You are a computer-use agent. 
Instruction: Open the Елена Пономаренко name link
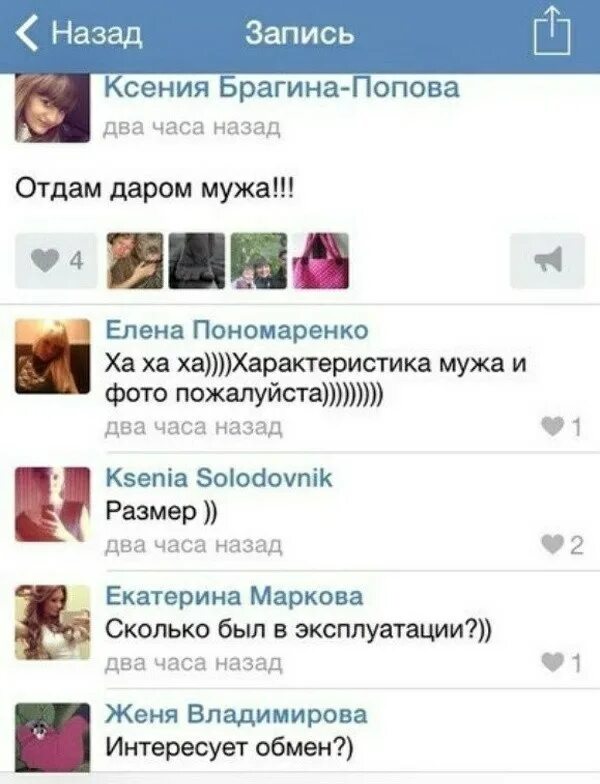[237, 330]
